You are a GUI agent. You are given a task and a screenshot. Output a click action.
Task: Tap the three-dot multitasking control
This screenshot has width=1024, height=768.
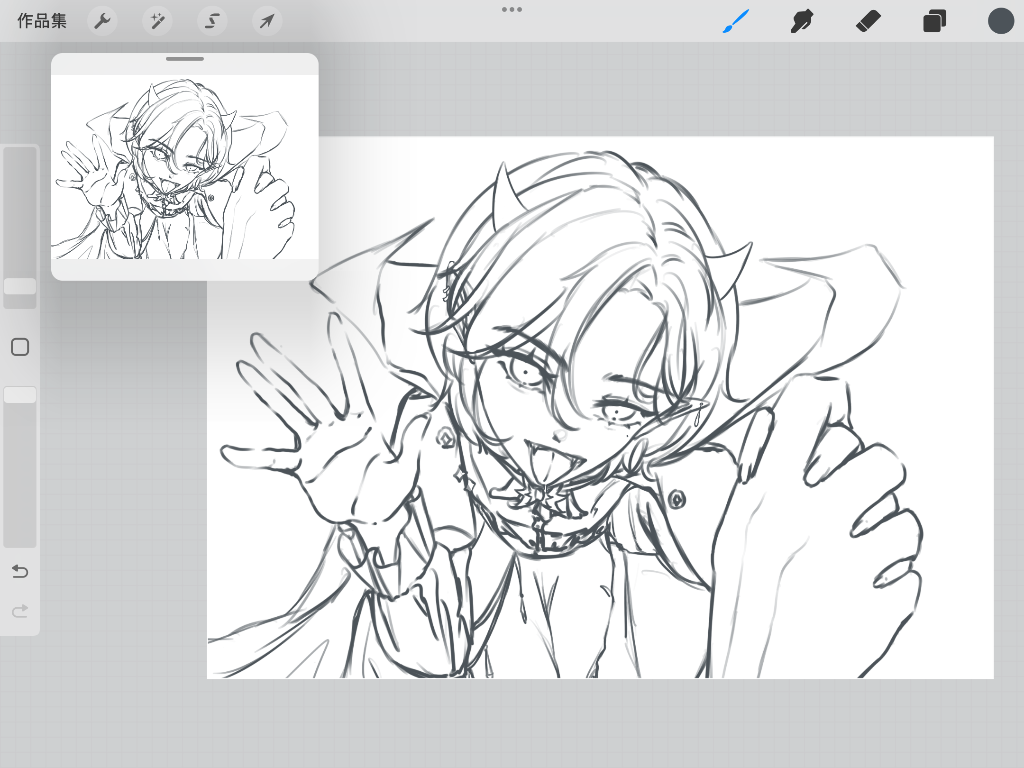coord(512,9)
